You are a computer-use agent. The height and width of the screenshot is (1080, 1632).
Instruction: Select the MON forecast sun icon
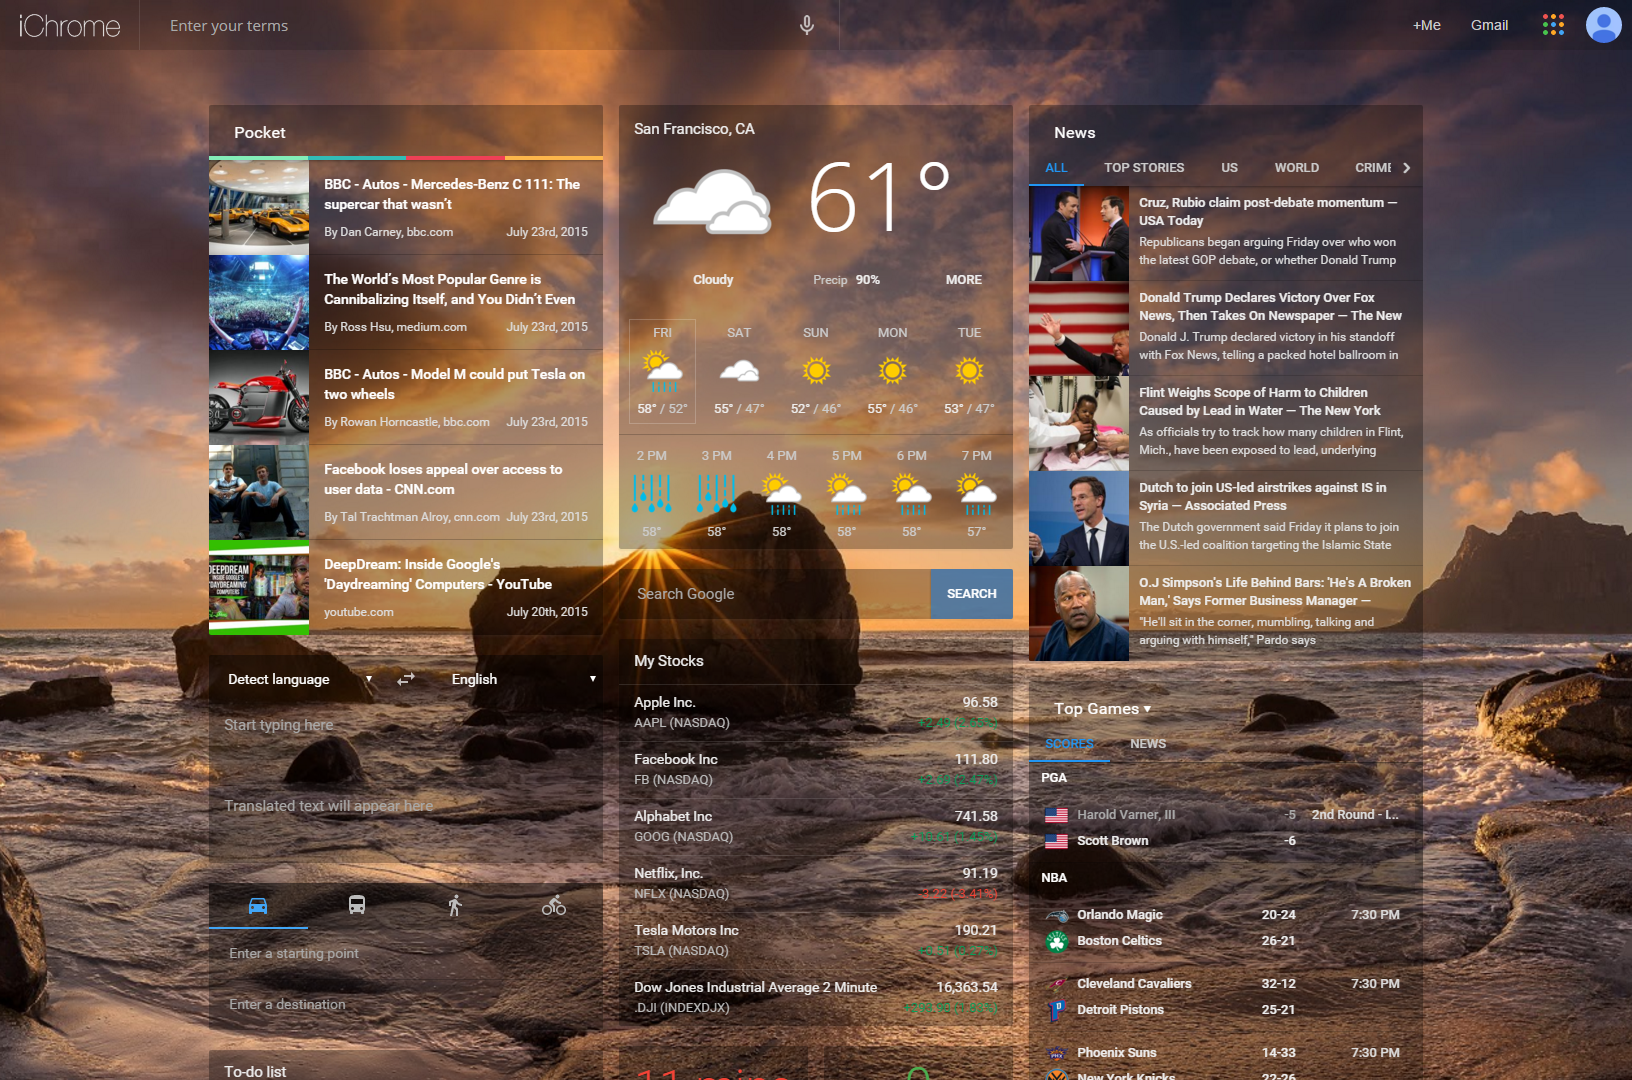coord(892,371)
